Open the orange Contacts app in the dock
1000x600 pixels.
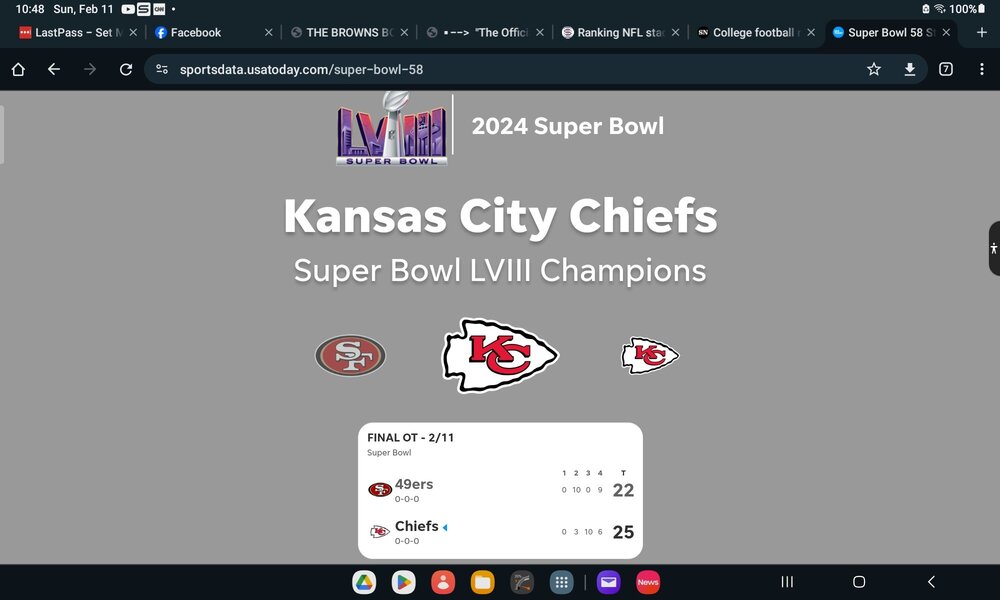443,582
